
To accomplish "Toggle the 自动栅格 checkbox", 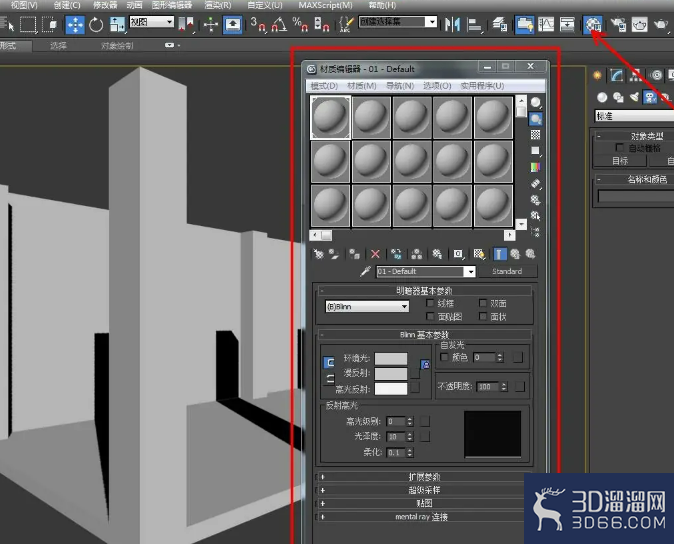I will (619, 148).
